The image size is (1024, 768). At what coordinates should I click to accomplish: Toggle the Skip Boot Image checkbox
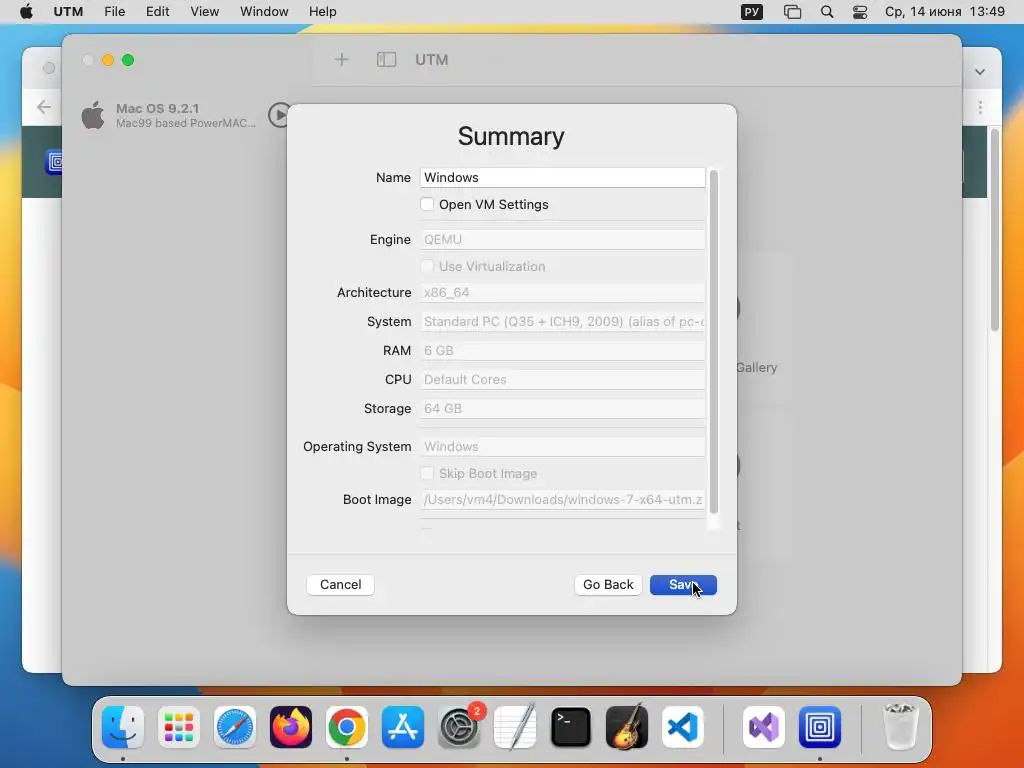(x=427, y=473)
